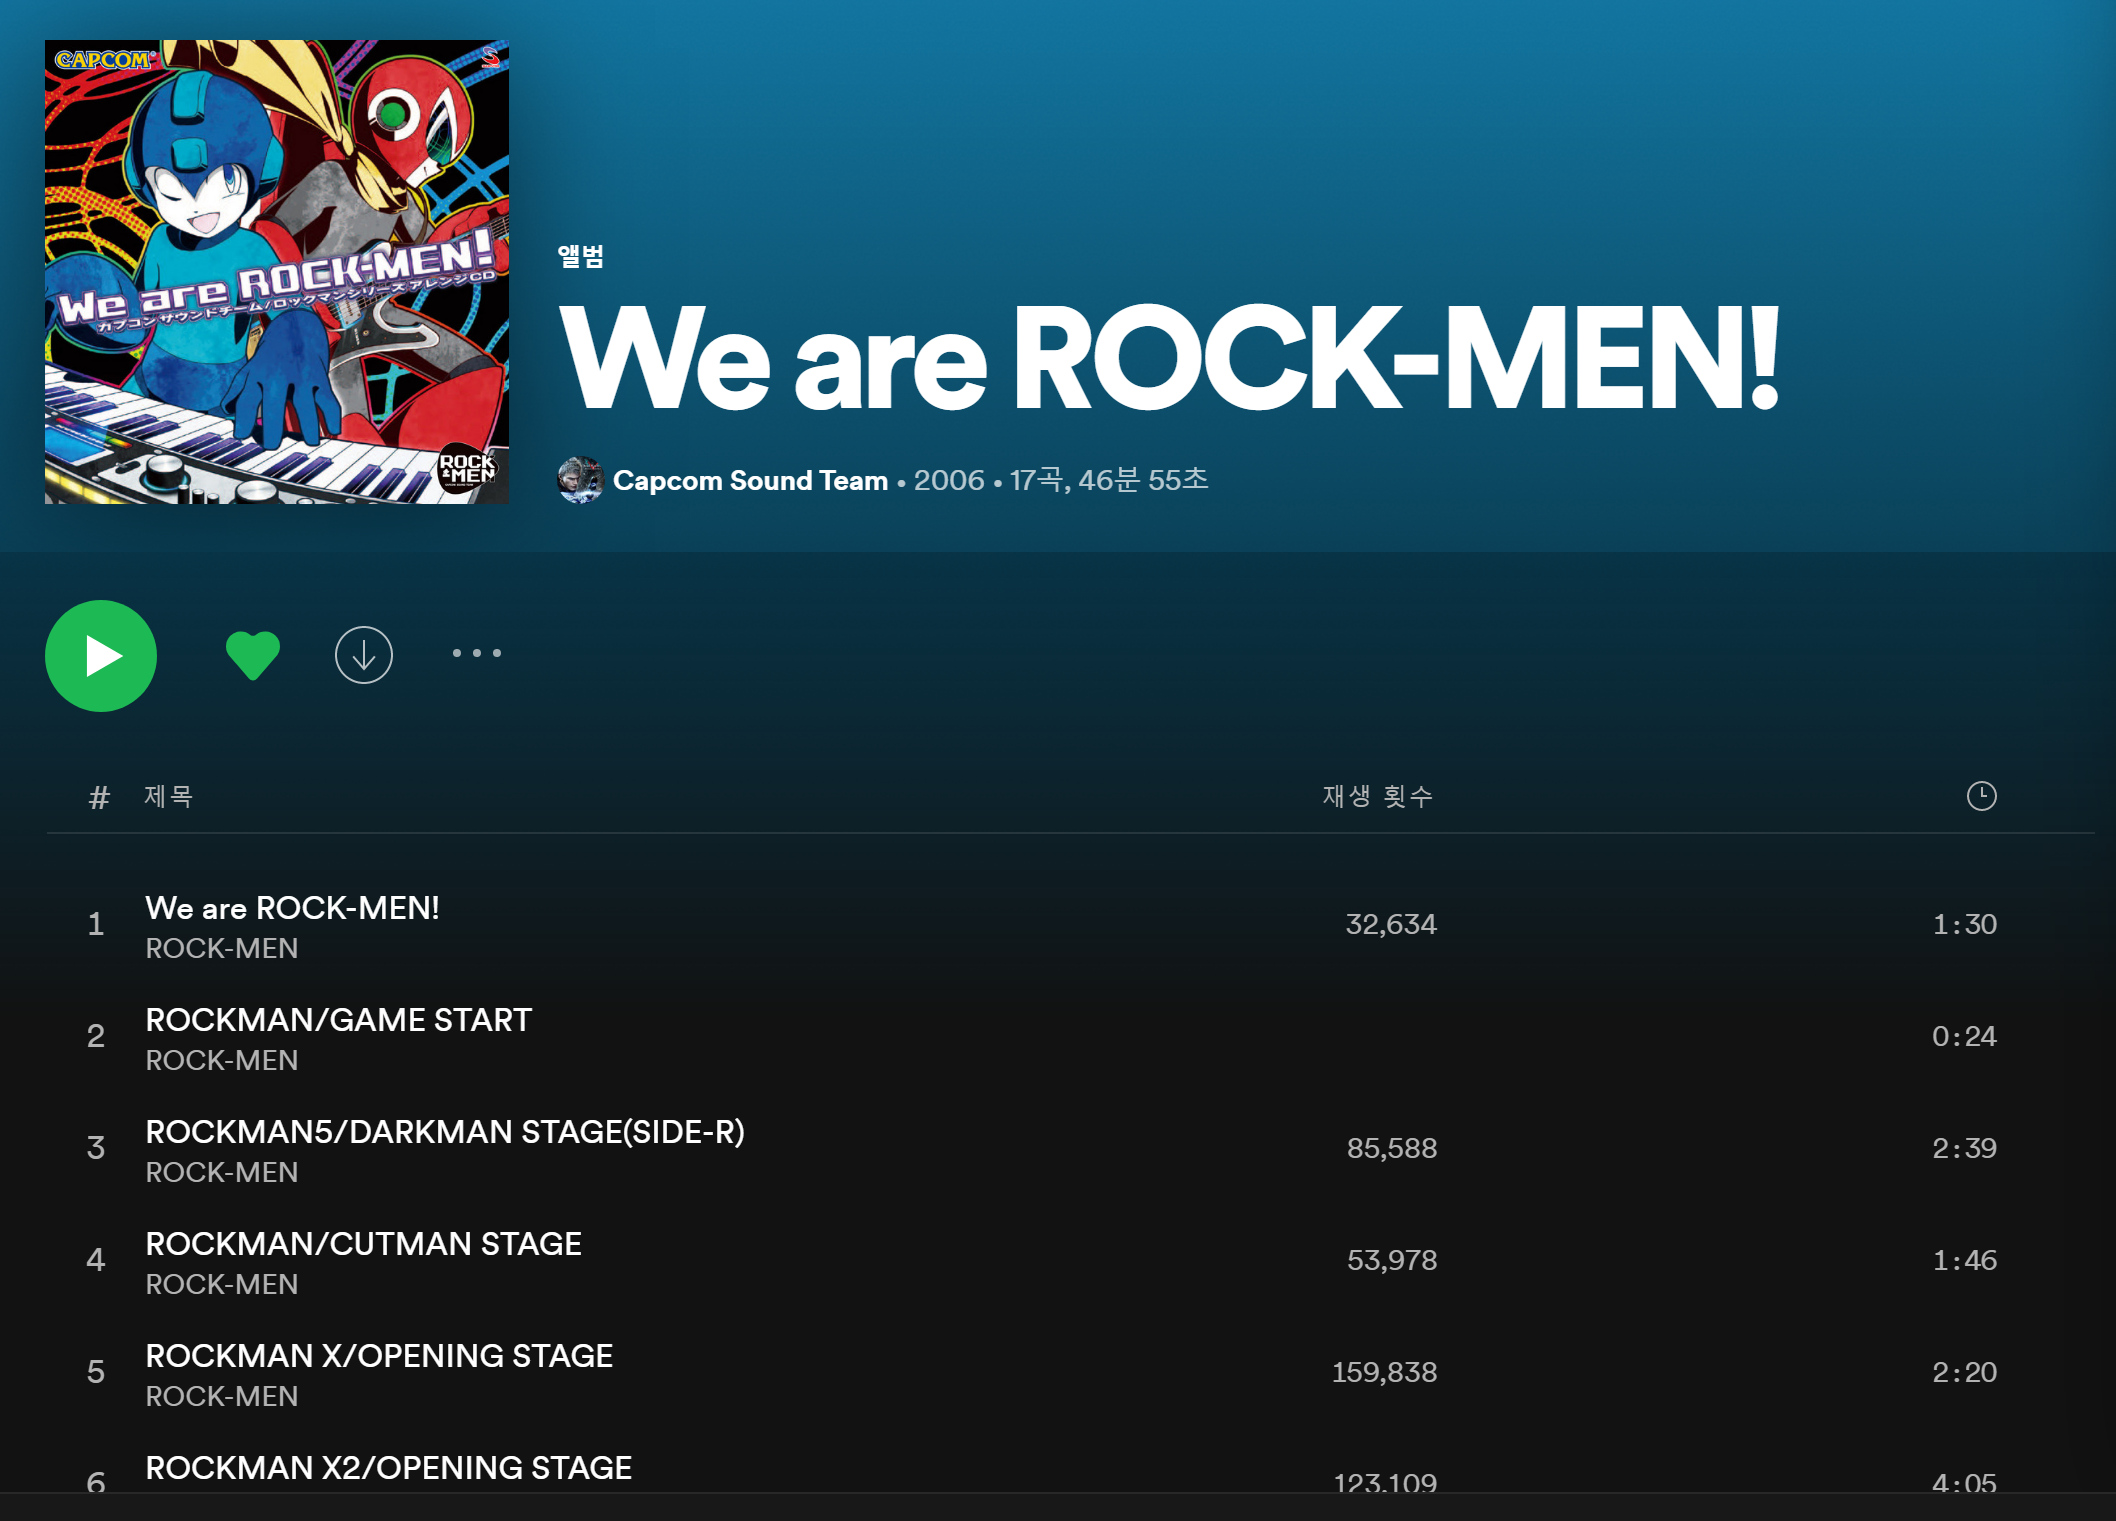This screenshot has width=2116, height=1521.
Task: Click the Capcom Sound Team artist avatar
Action: pyautogui.click(x=580, y=480)
